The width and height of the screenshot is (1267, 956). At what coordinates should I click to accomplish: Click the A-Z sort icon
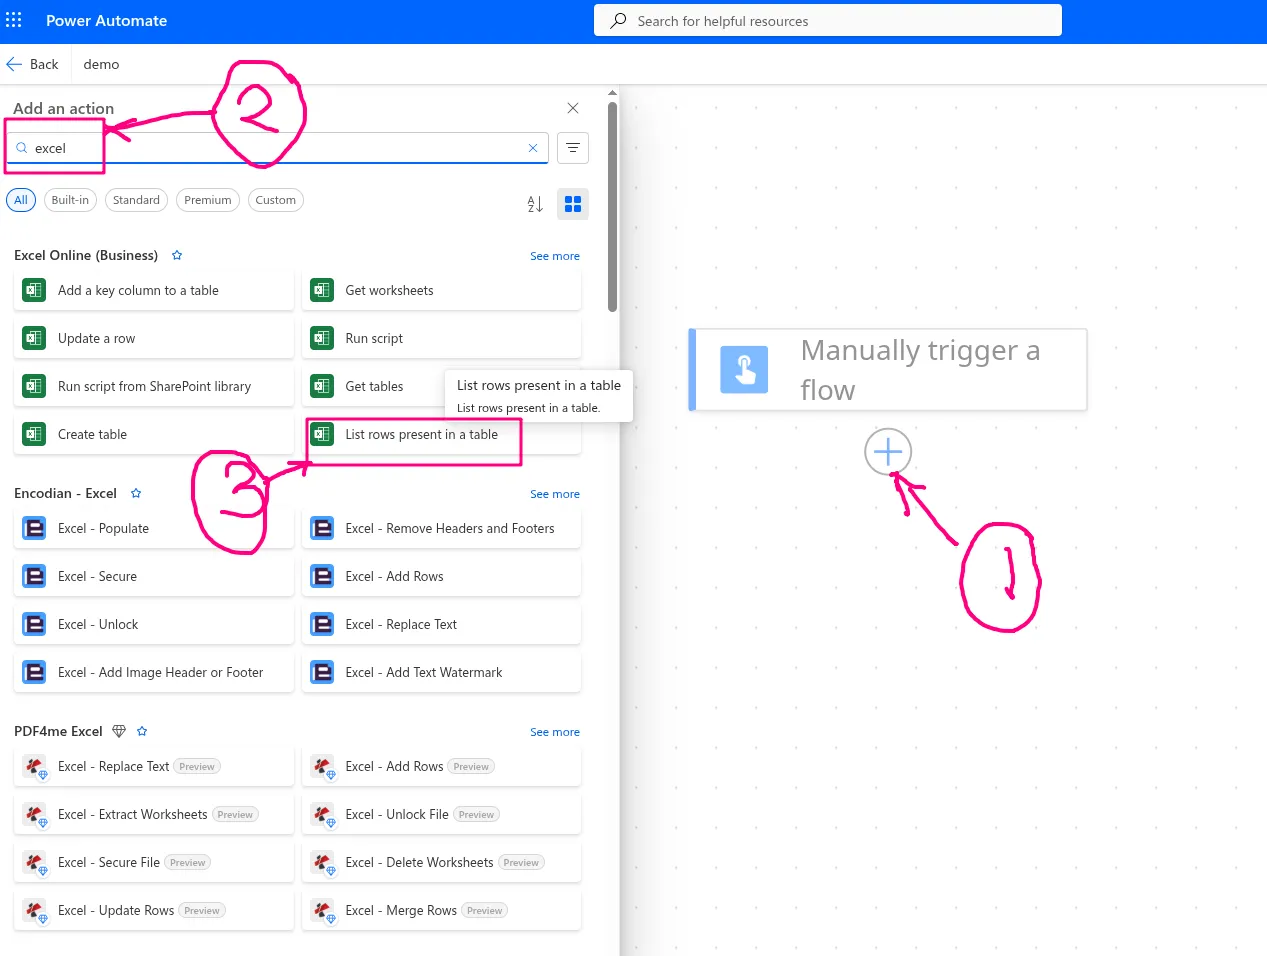point(535,204)
